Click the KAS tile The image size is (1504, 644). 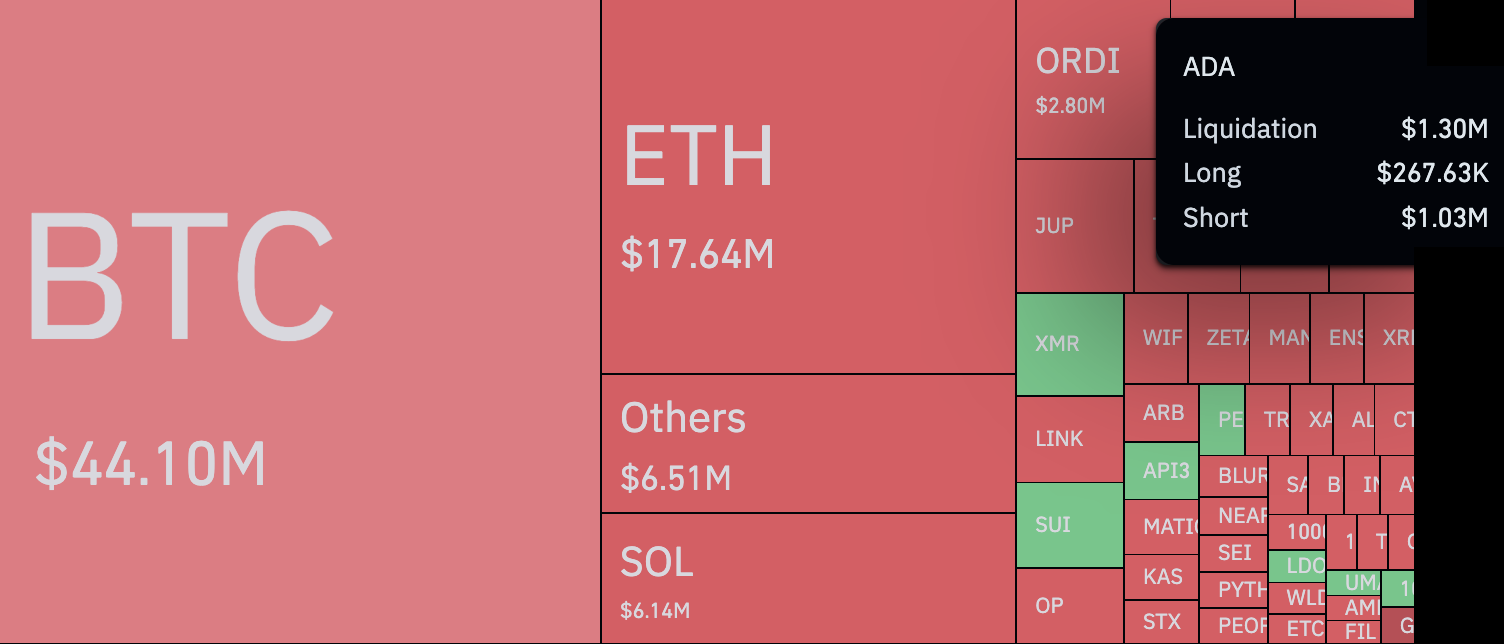(1162, 577)
